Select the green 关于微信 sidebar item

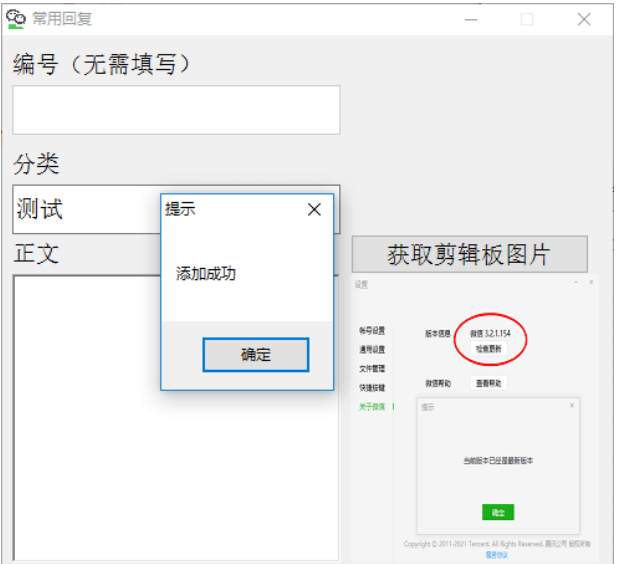(x=372, y=406)
